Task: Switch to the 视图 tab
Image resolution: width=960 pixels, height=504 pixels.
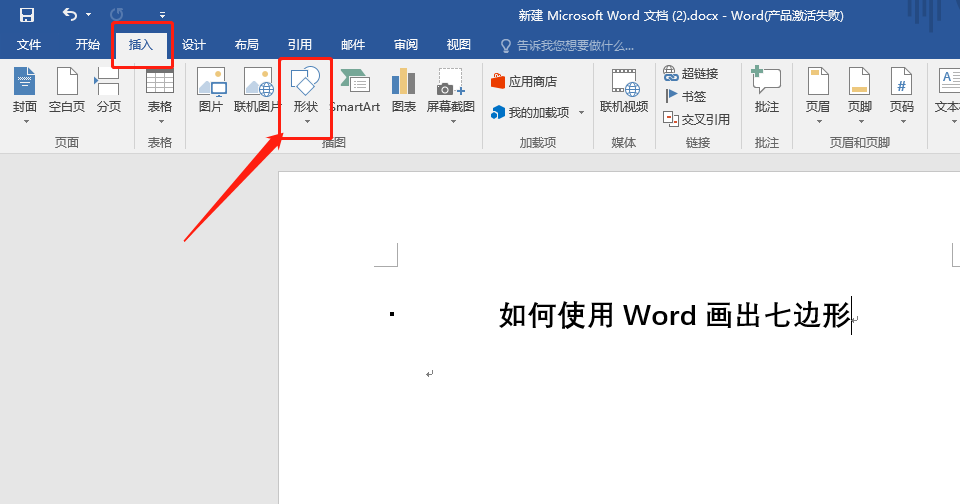Action: (459, 45)
